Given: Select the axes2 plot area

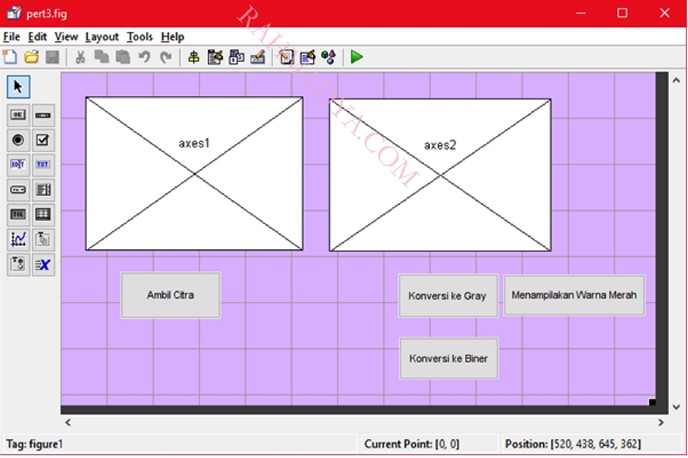Looking at the screenshot, I should [x=440, y=175].
